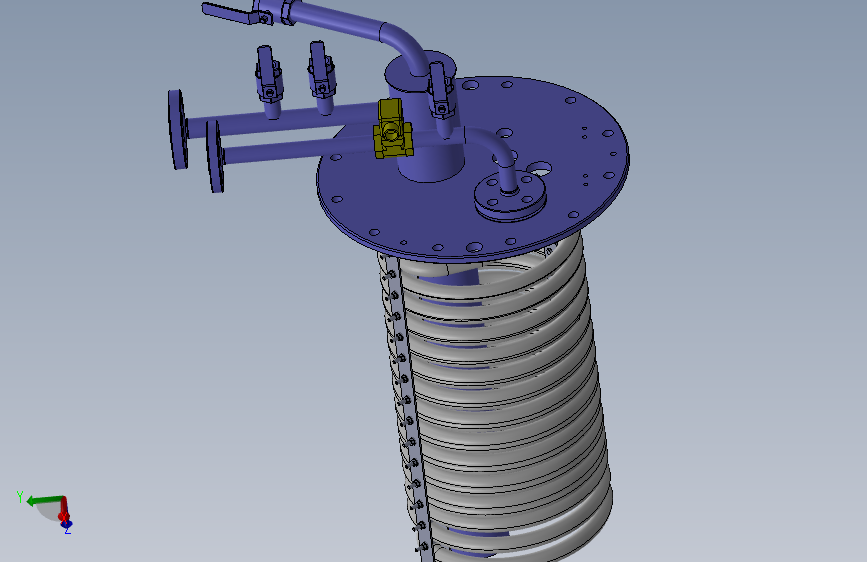Click the green Y axis of the triad
The image size is (867, 562).
(44, 501)
